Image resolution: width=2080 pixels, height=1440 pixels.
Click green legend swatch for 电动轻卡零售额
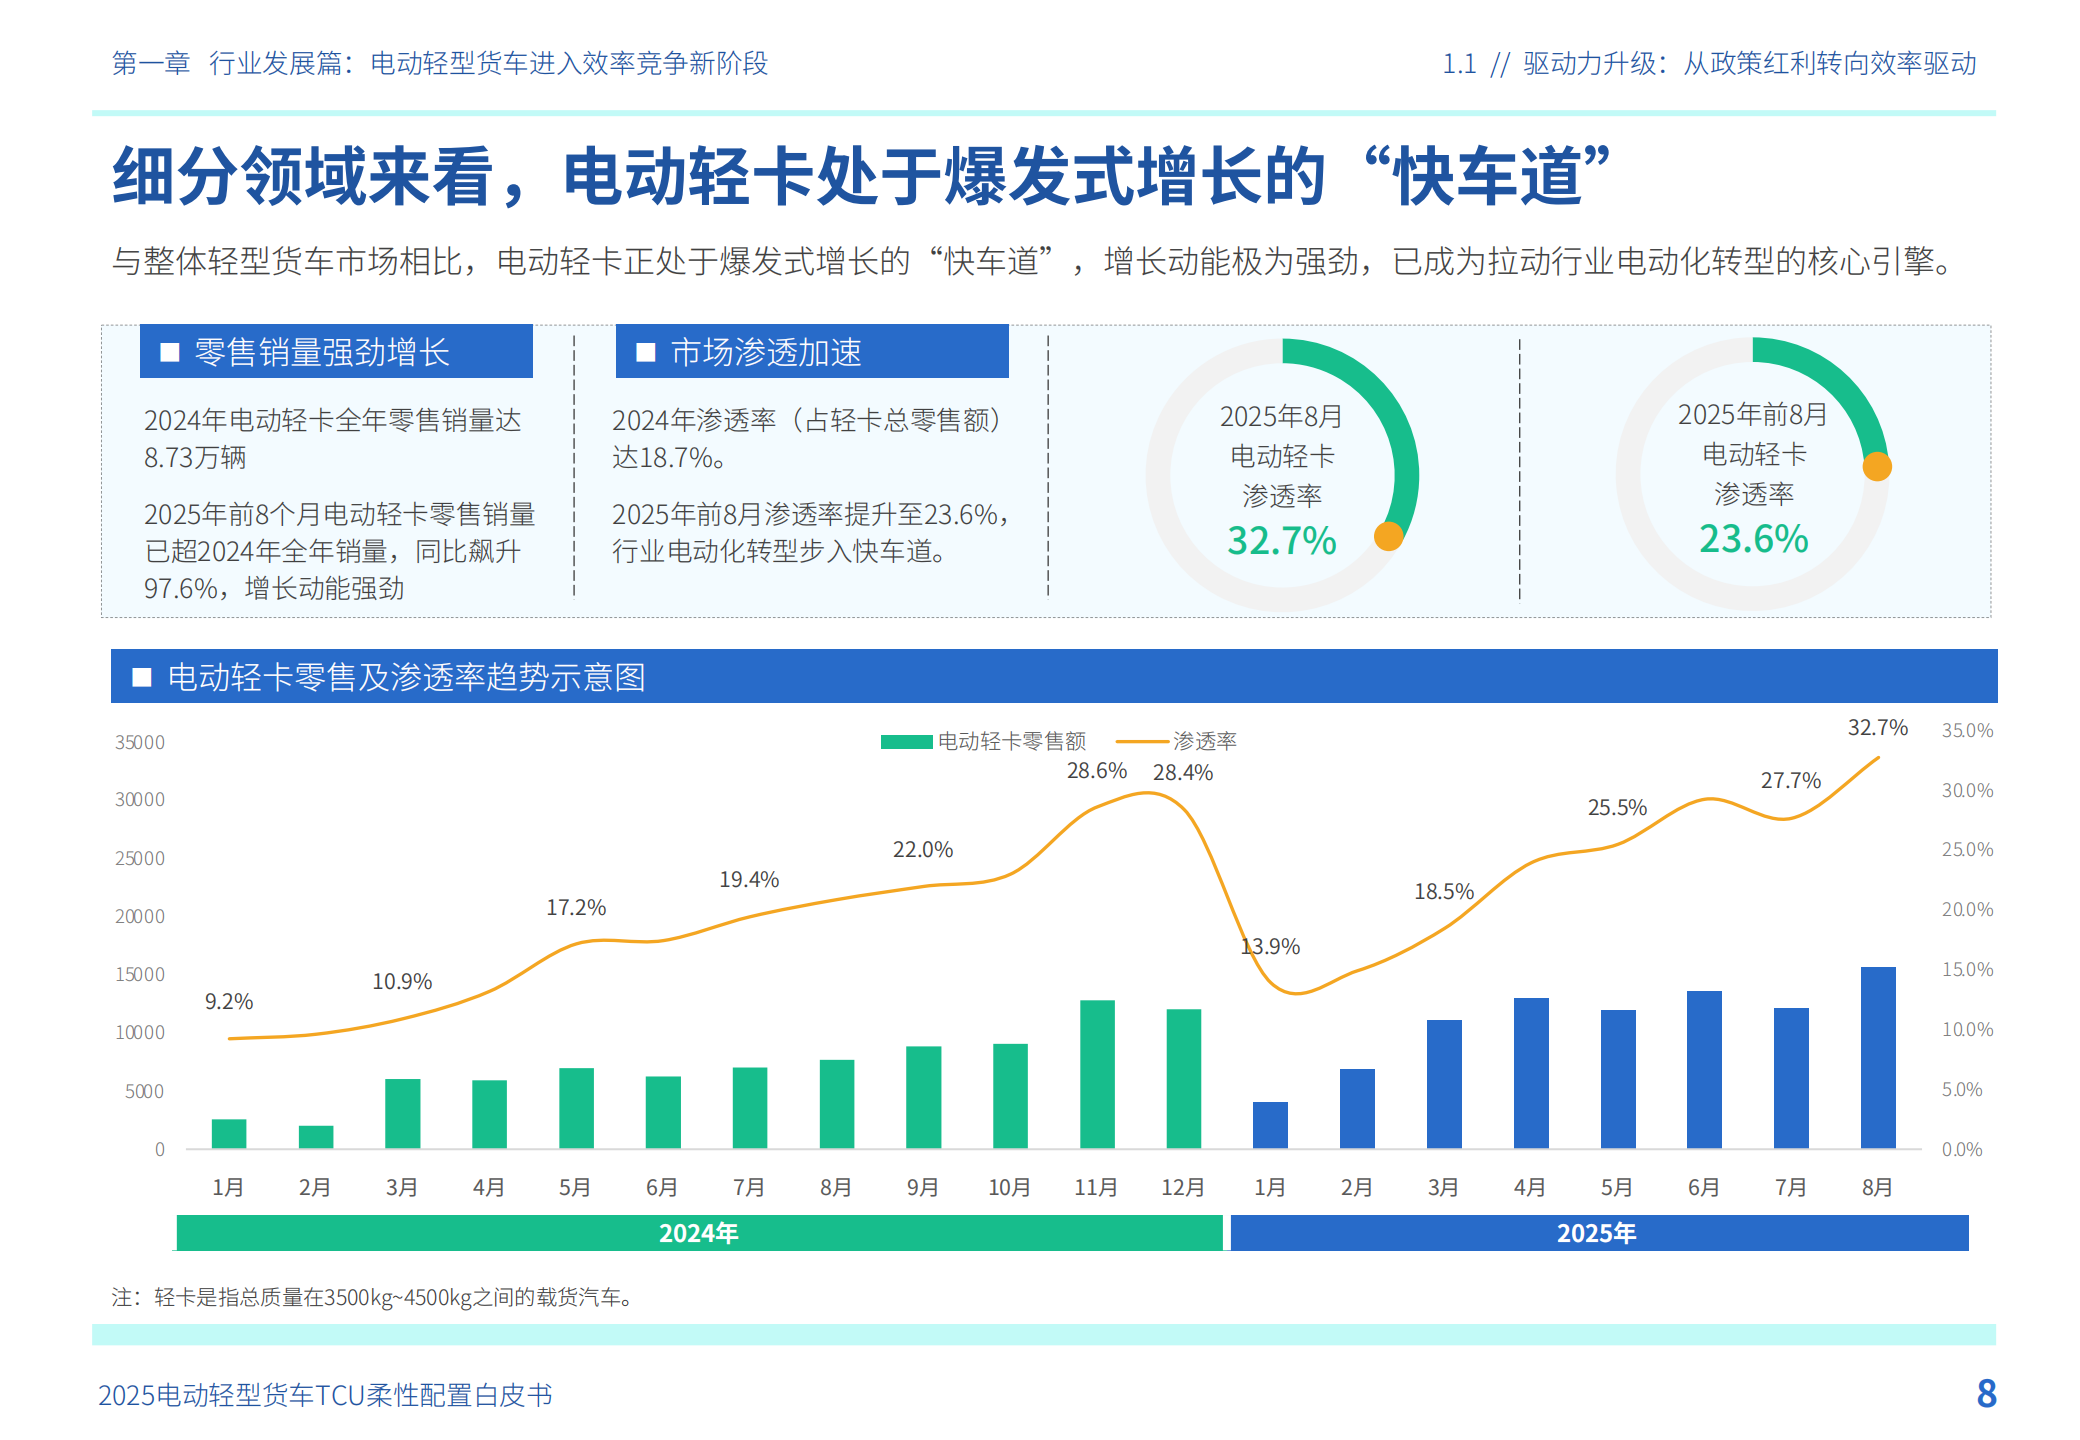[x=906, y=741]
